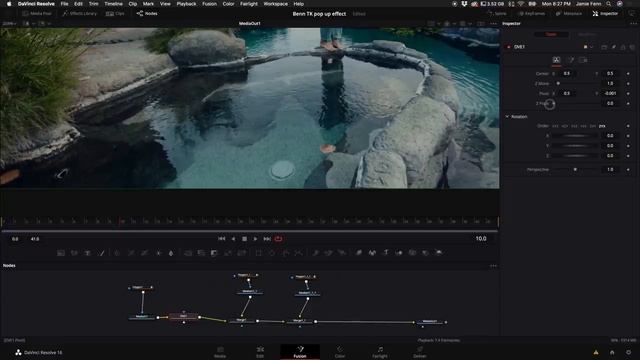Image resolution: width=640 pixels, height=360 pixels.
Task: Toggle loop playback button
Action: (278, 239)
